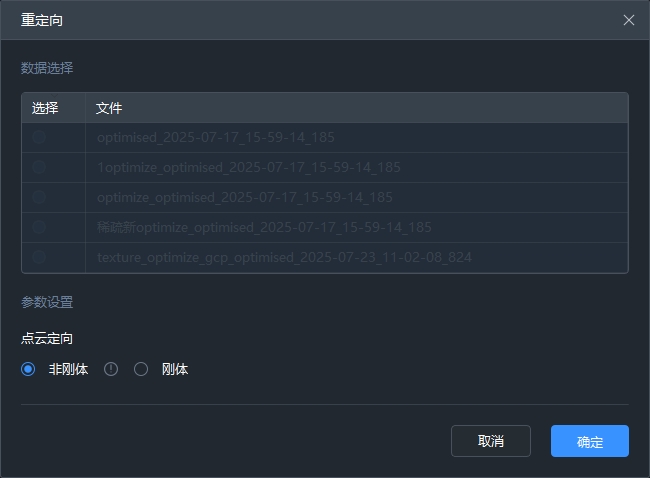Click the 重定向 dialog title
The width and height of the screenshot is (650, 478).
pyautogui.click(x=42, y=20)
